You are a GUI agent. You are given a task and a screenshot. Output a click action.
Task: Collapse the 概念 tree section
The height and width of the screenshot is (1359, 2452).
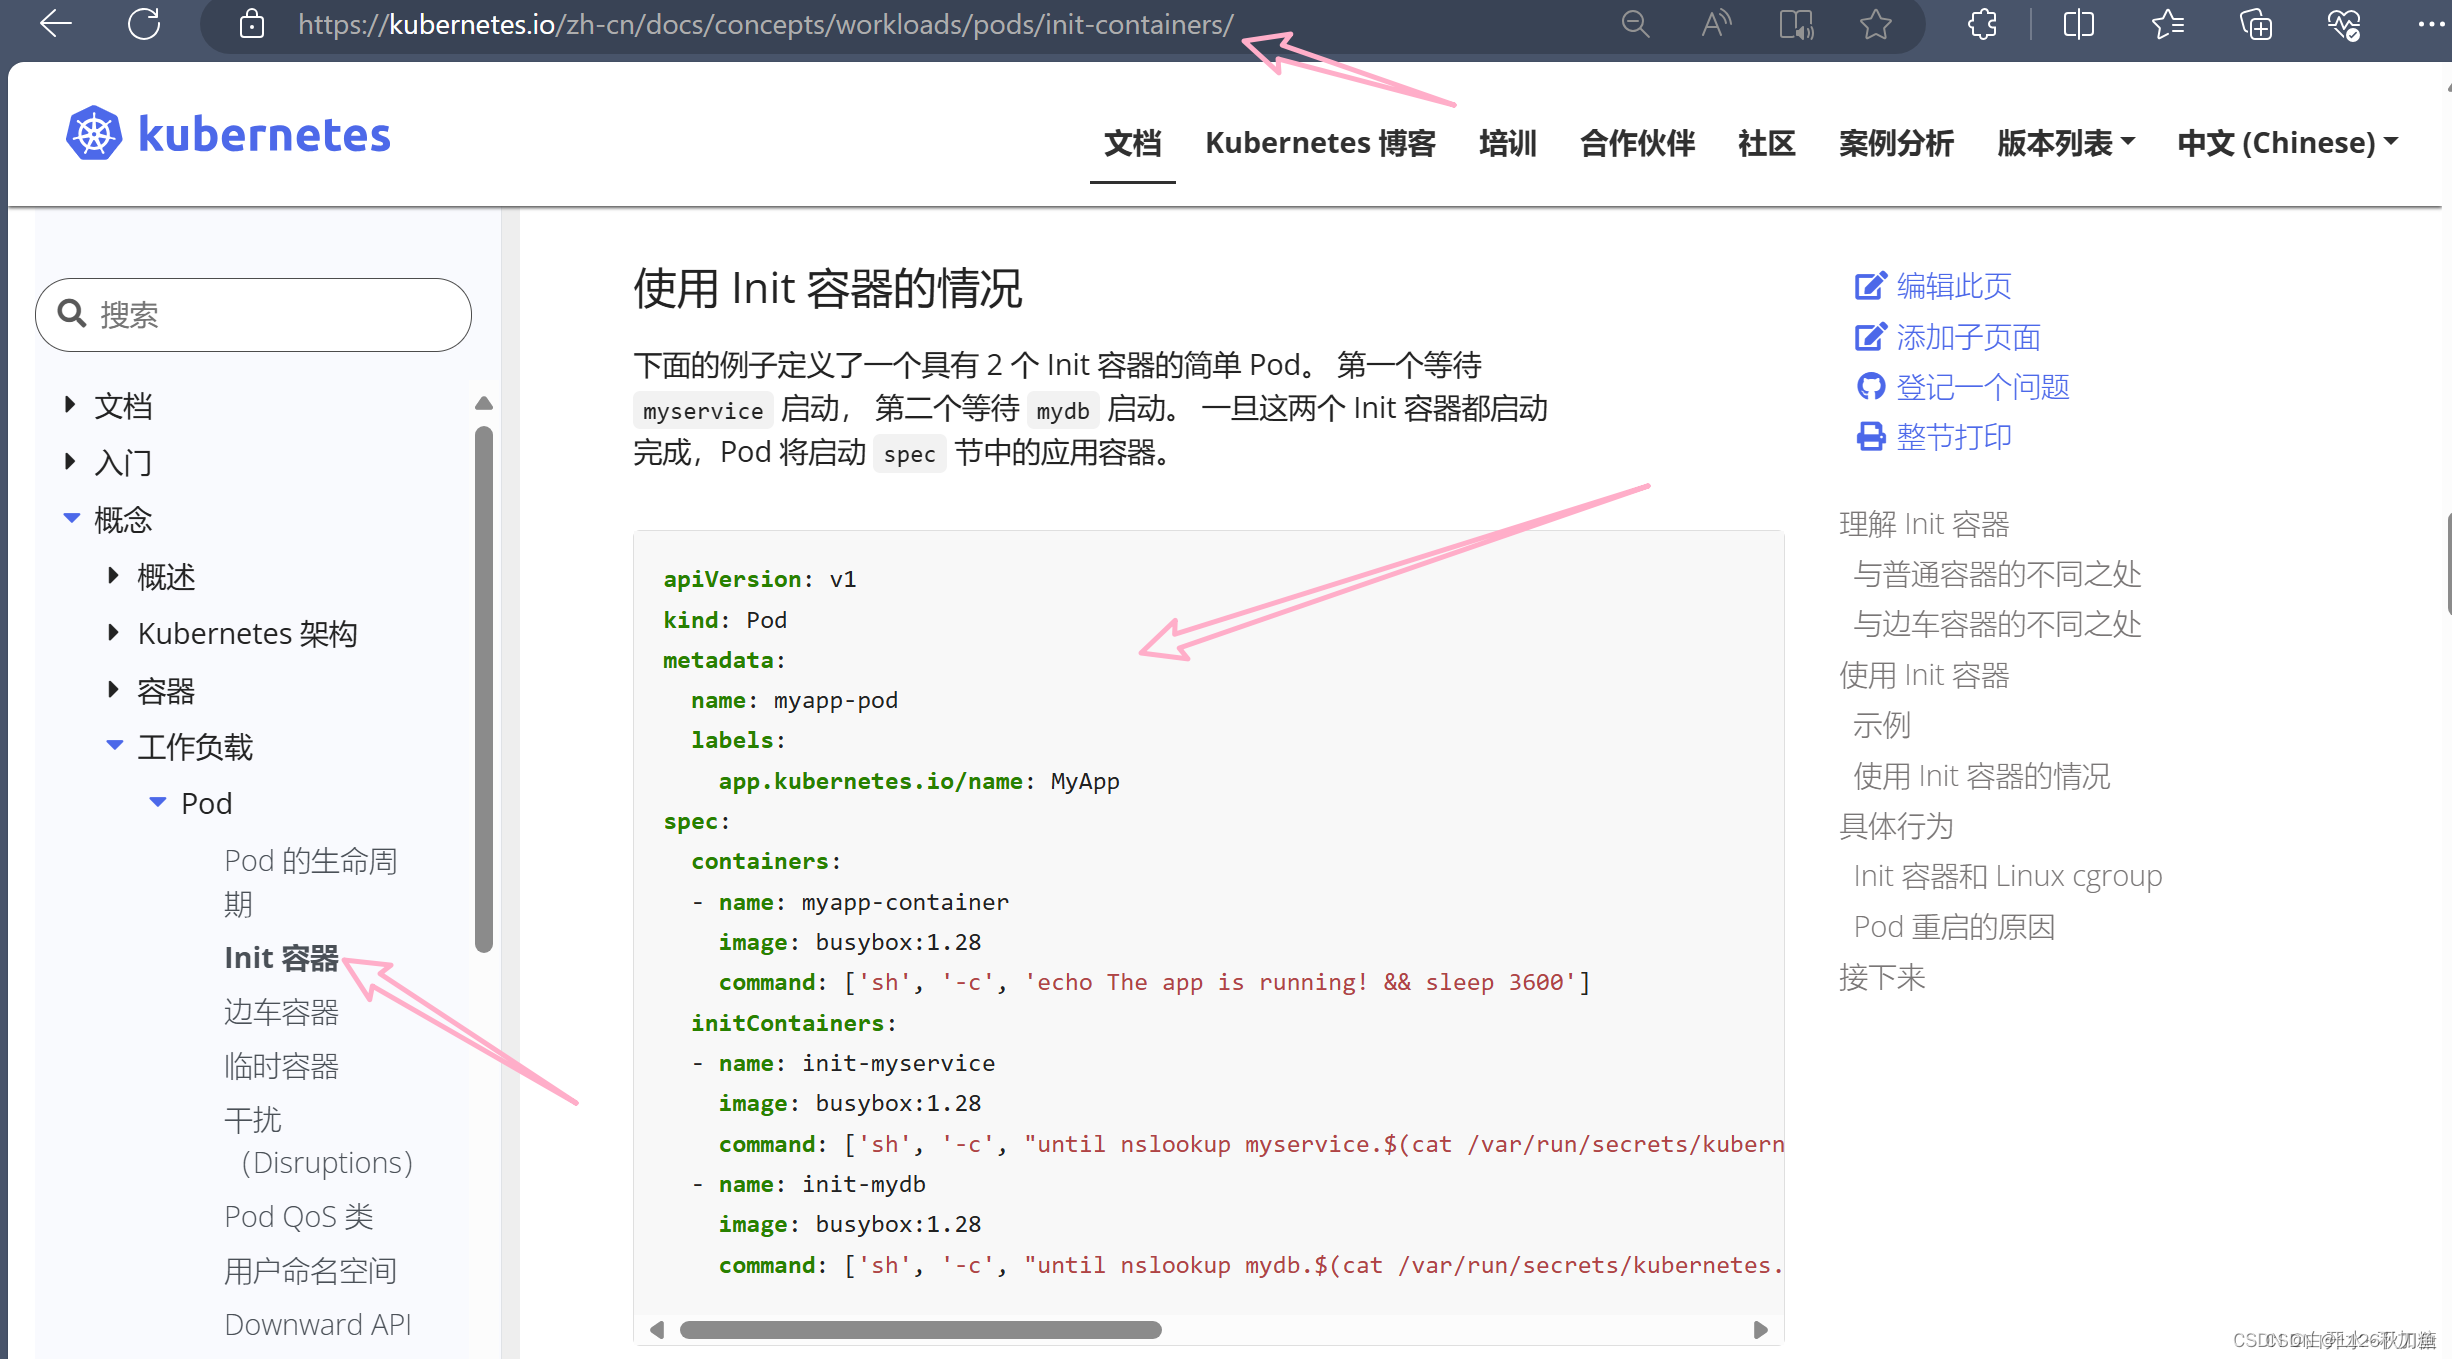(71, 518)
